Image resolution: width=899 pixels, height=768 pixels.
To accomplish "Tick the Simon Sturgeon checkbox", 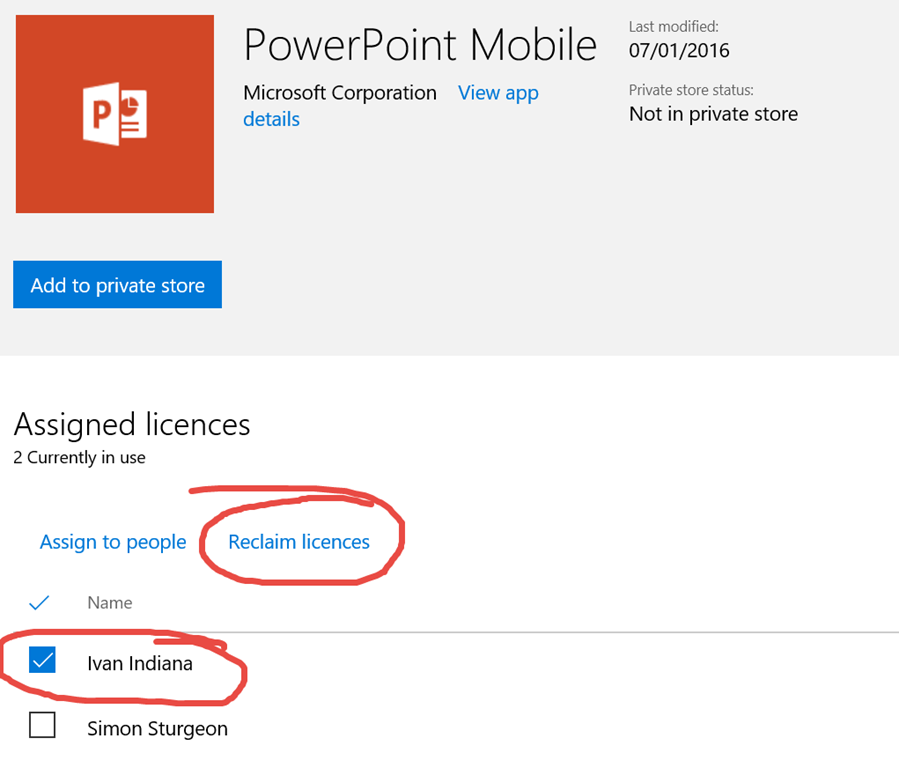I will [x=42, y=725].
